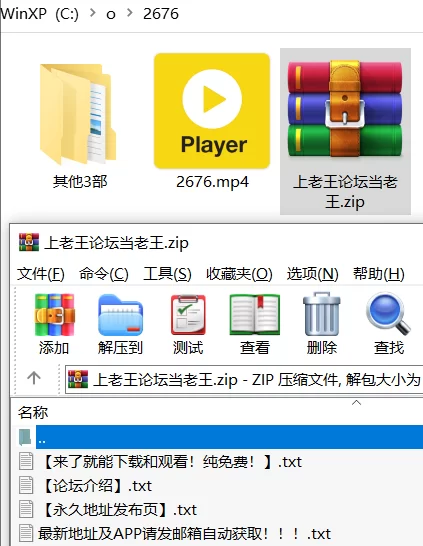Click the 'o' breadcrumb folder in Explorer
Viewport: 423px width, 546px height.
click(x=111, y=14)
